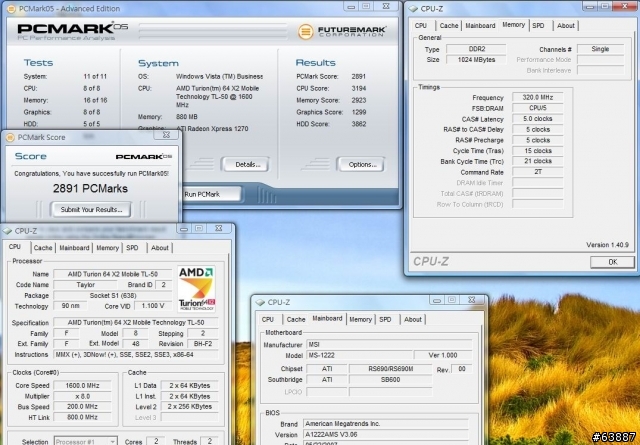Image resolution: width=640 pixels, height=445 pixels.
Task: Click the Southbridge field SB600
Action: tap(390, 379)
